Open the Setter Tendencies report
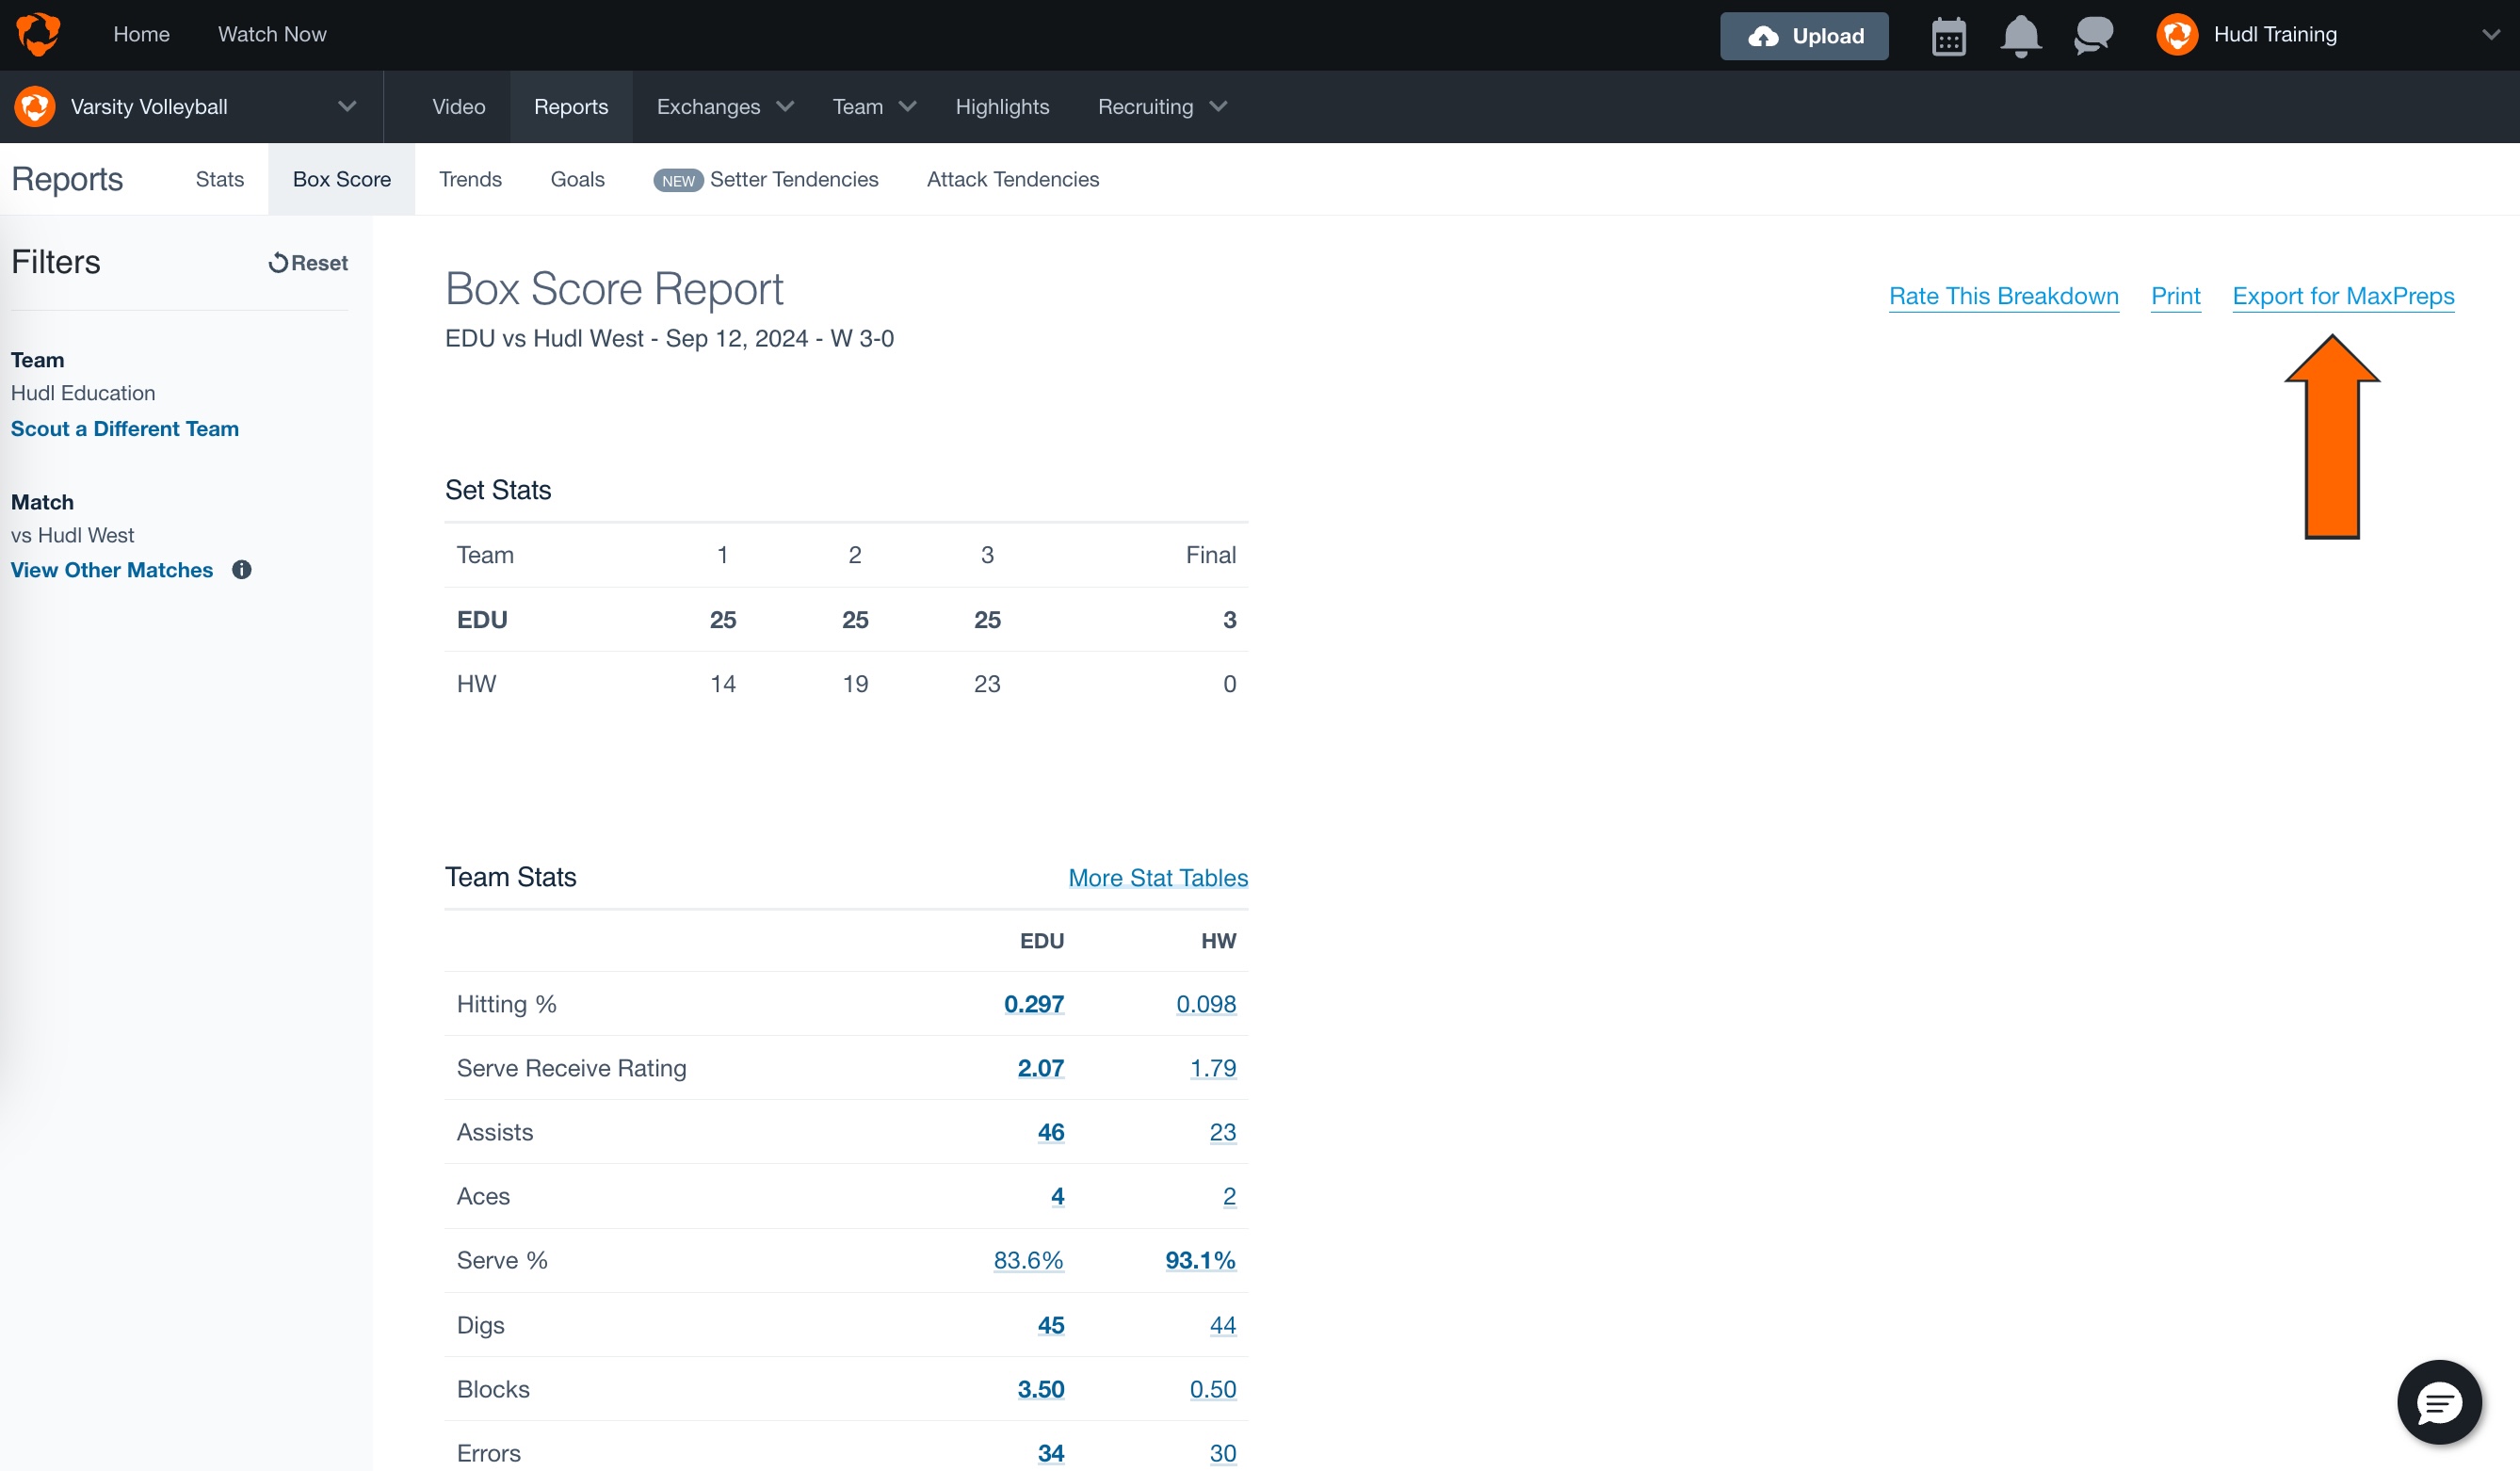Viewport: 2520px width, 1471px height. 794,179
